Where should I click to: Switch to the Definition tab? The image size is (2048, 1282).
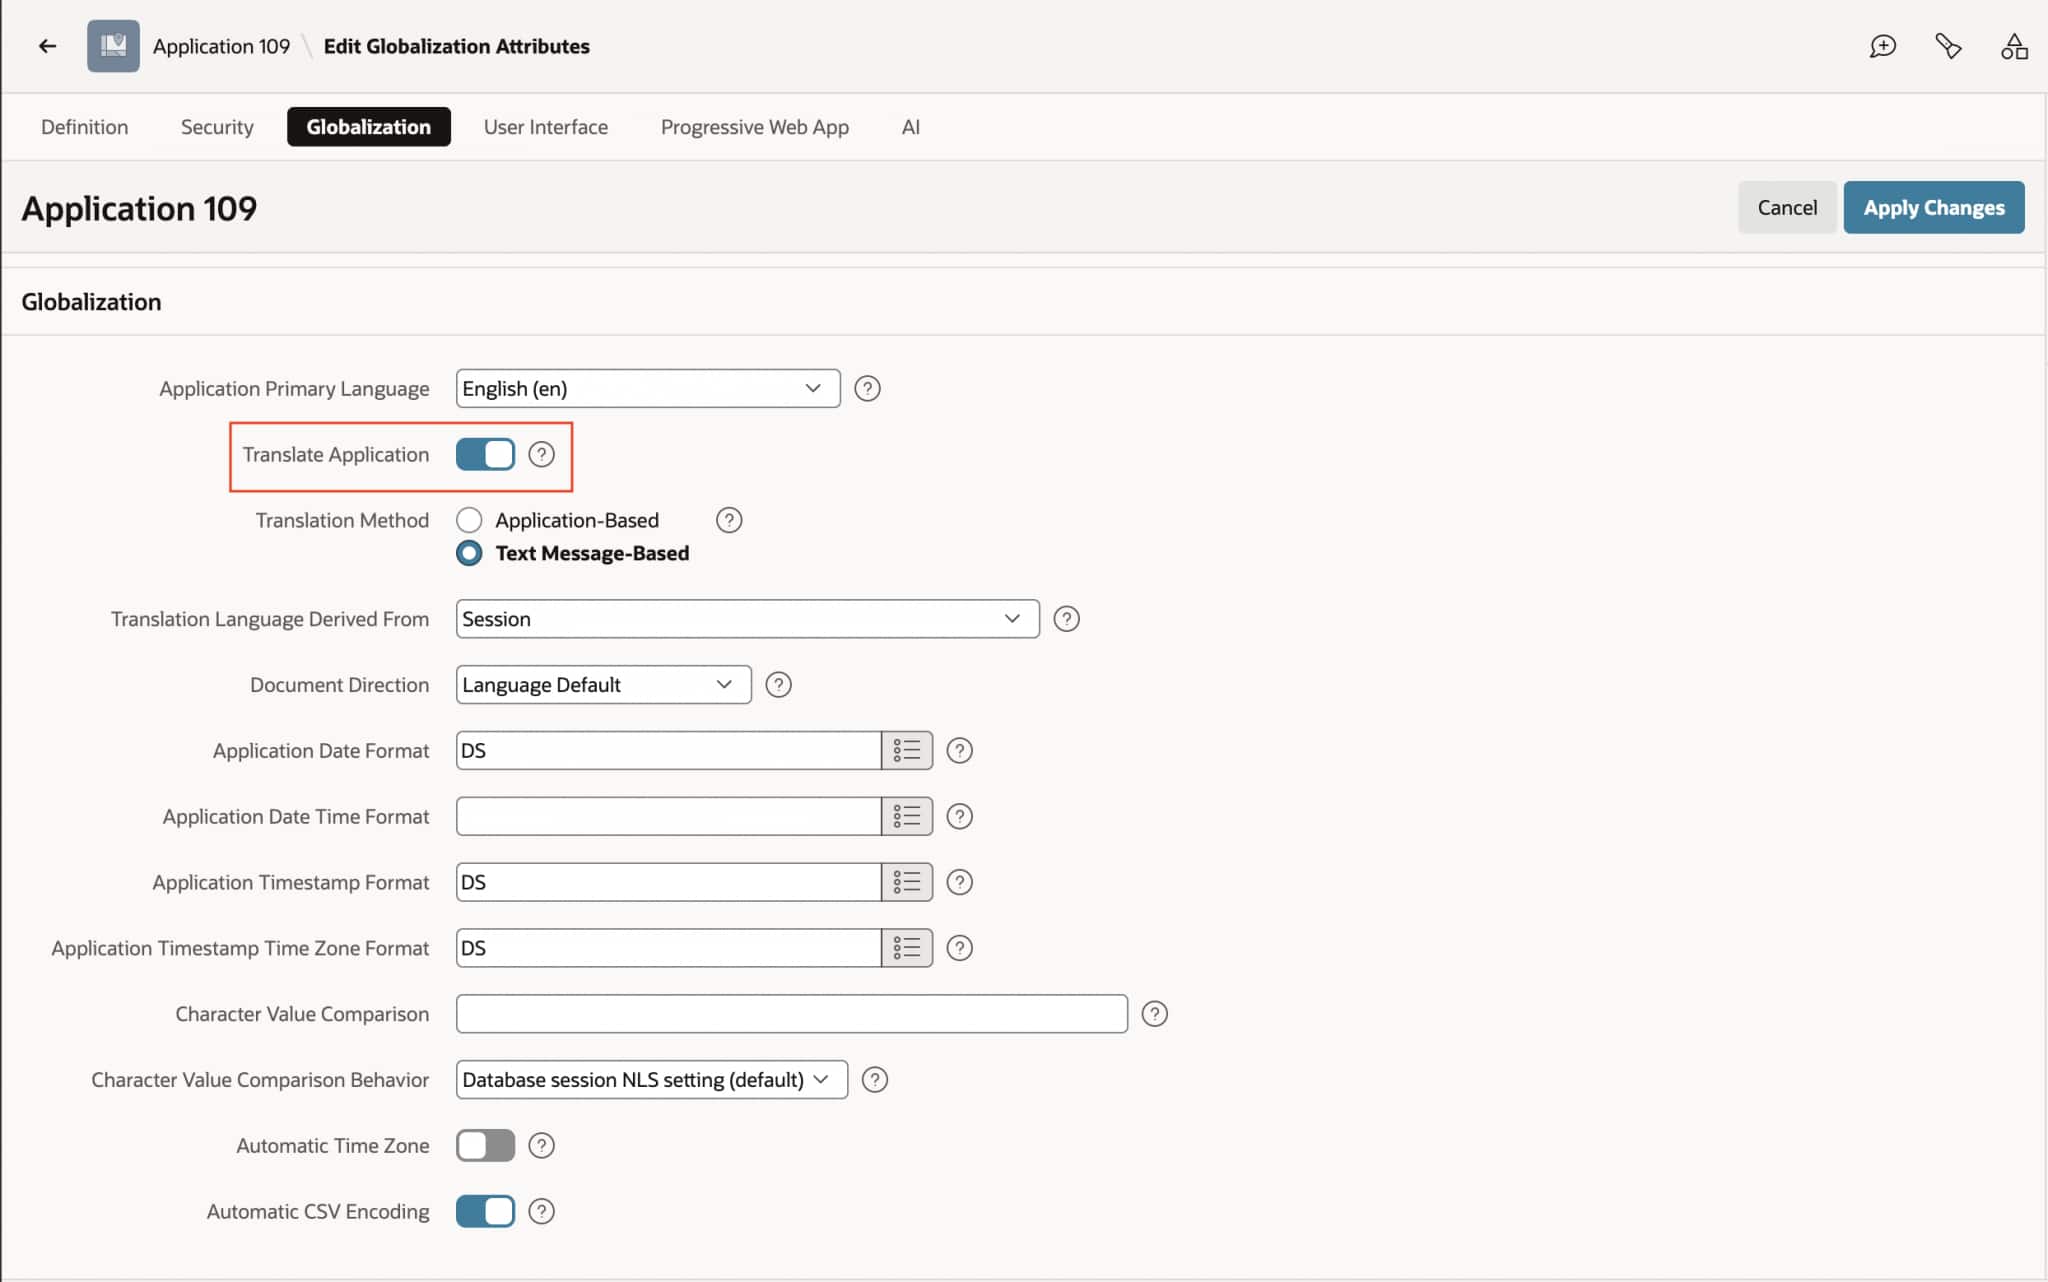point(84,127)
